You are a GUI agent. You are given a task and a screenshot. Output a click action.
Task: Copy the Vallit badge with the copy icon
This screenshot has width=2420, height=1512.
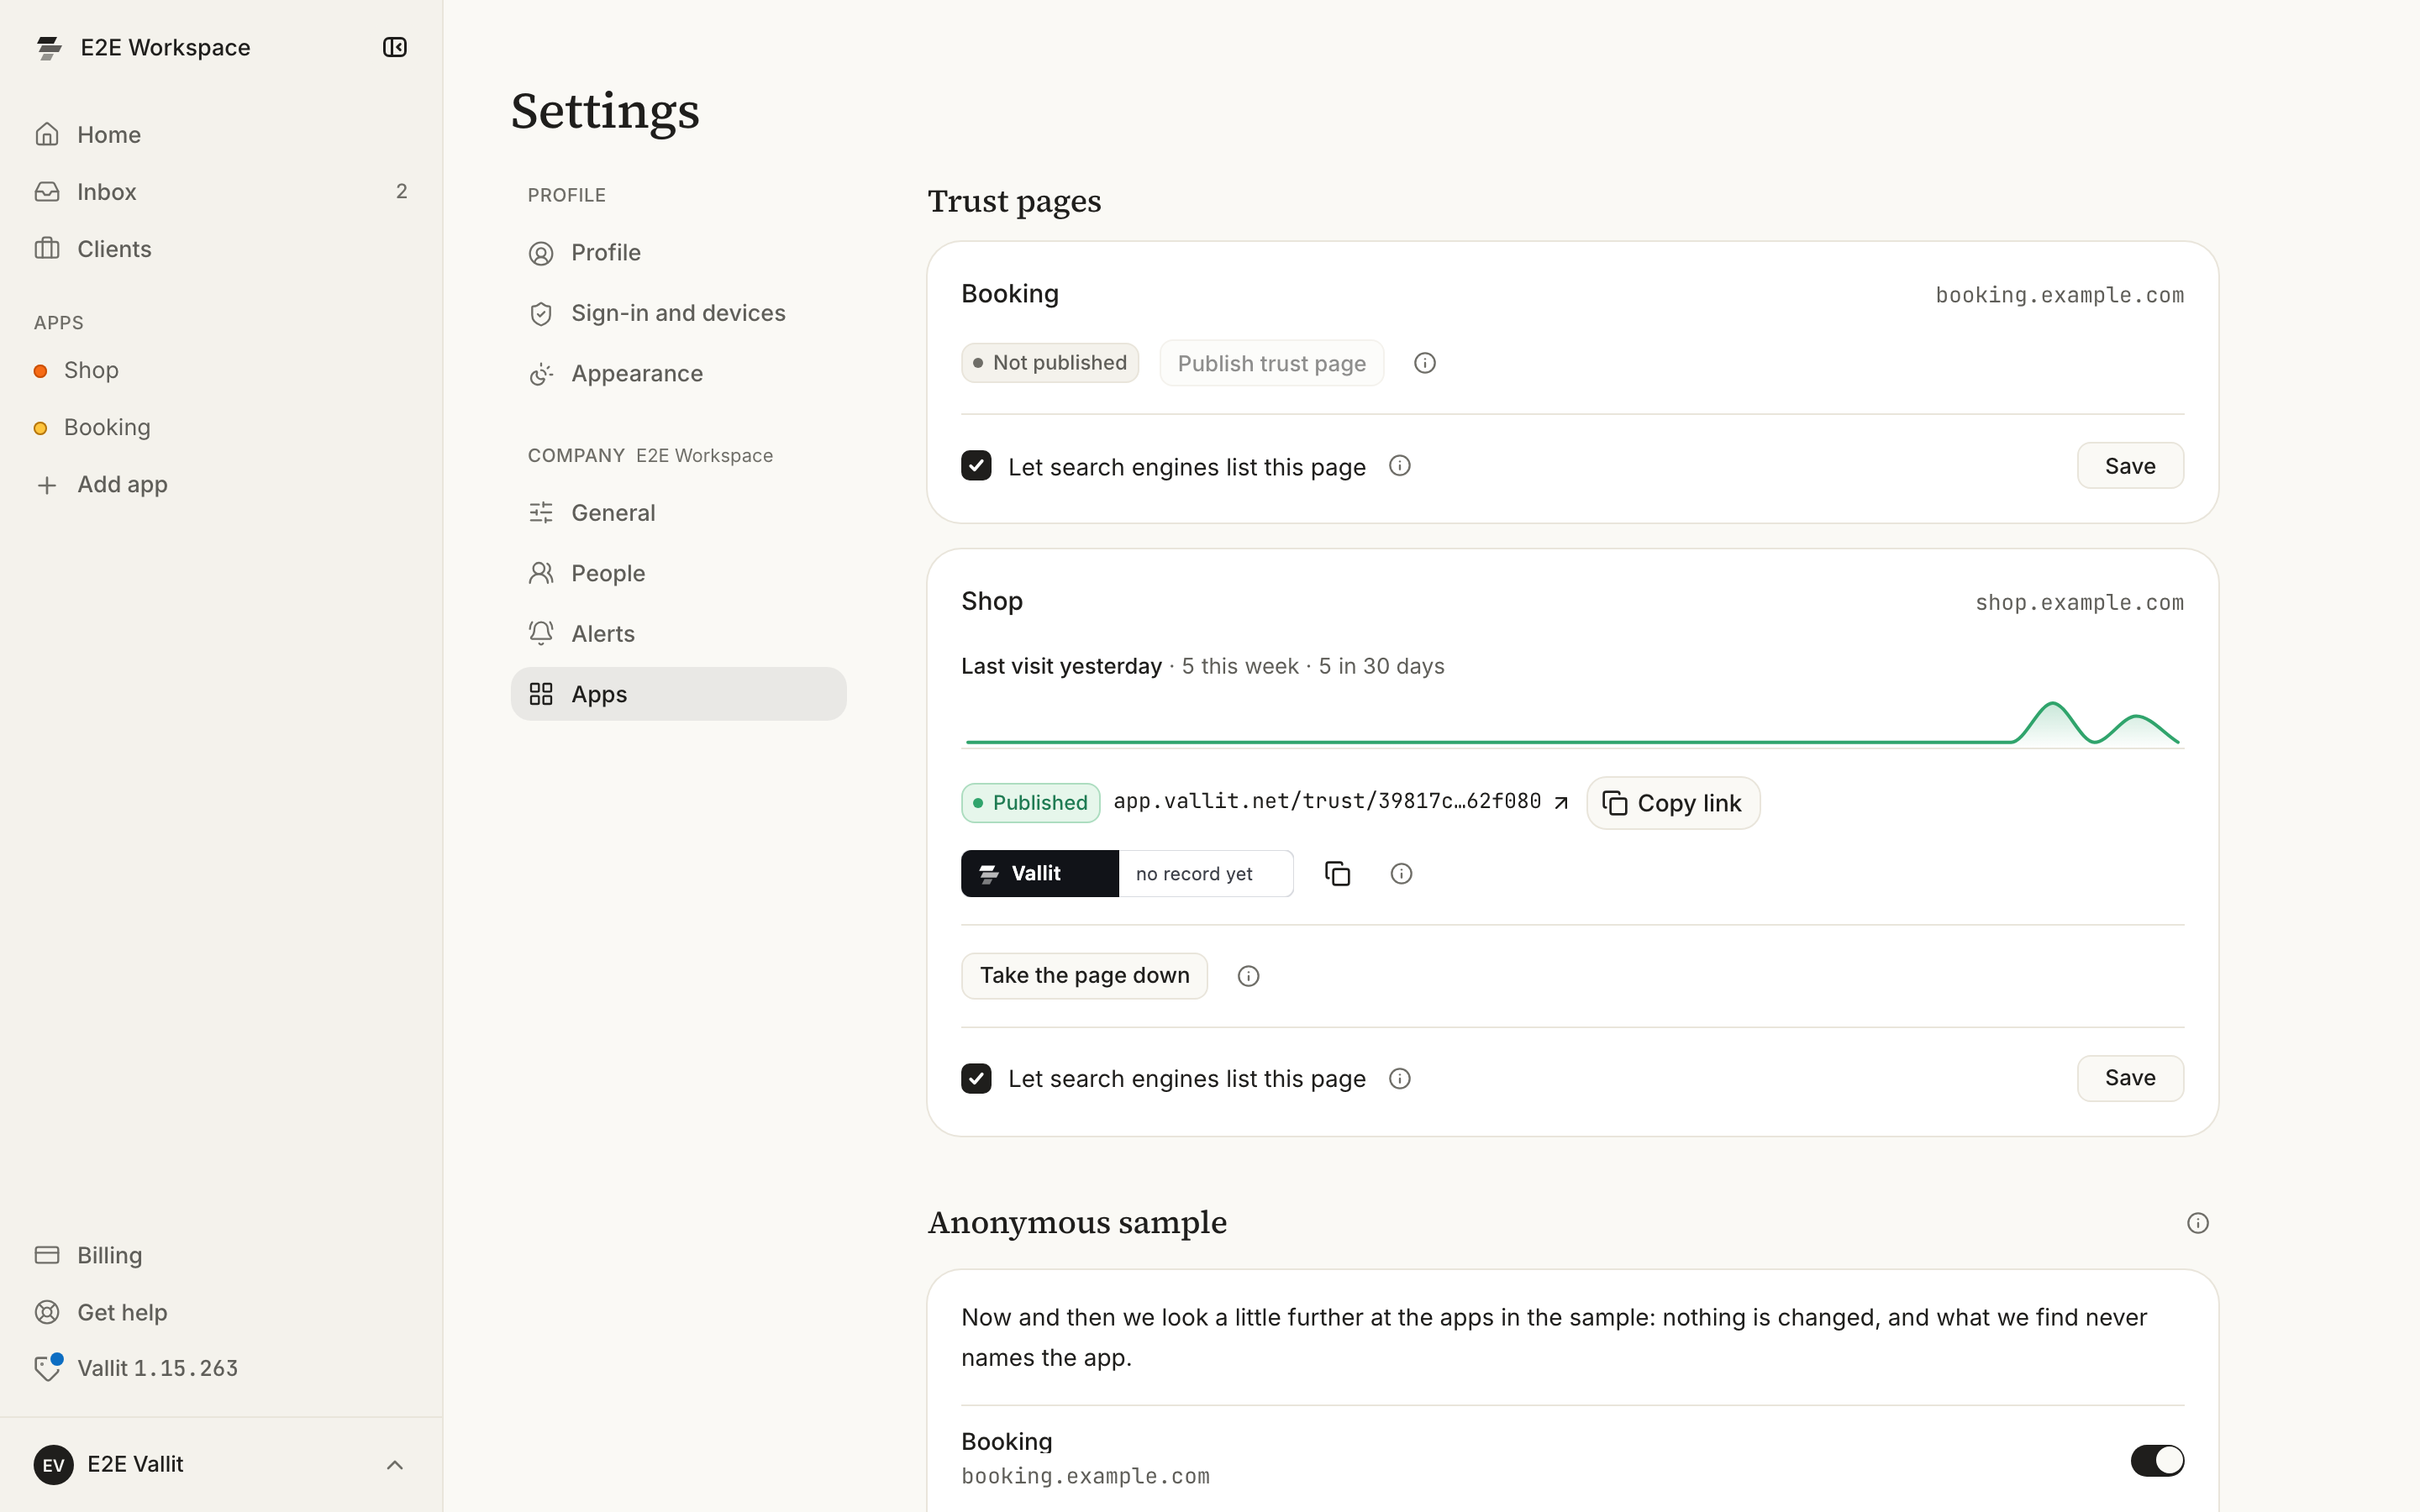[x=1337, y=874]
